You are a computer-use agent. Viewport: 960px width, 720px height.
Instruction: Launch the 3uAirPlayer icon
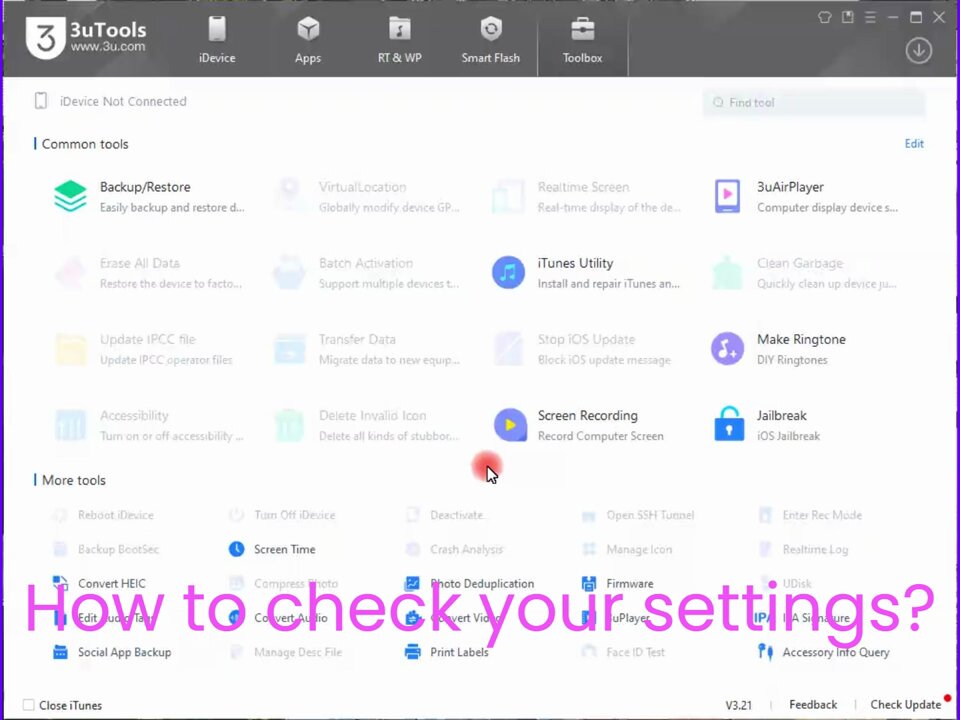[x=727, y=196]
